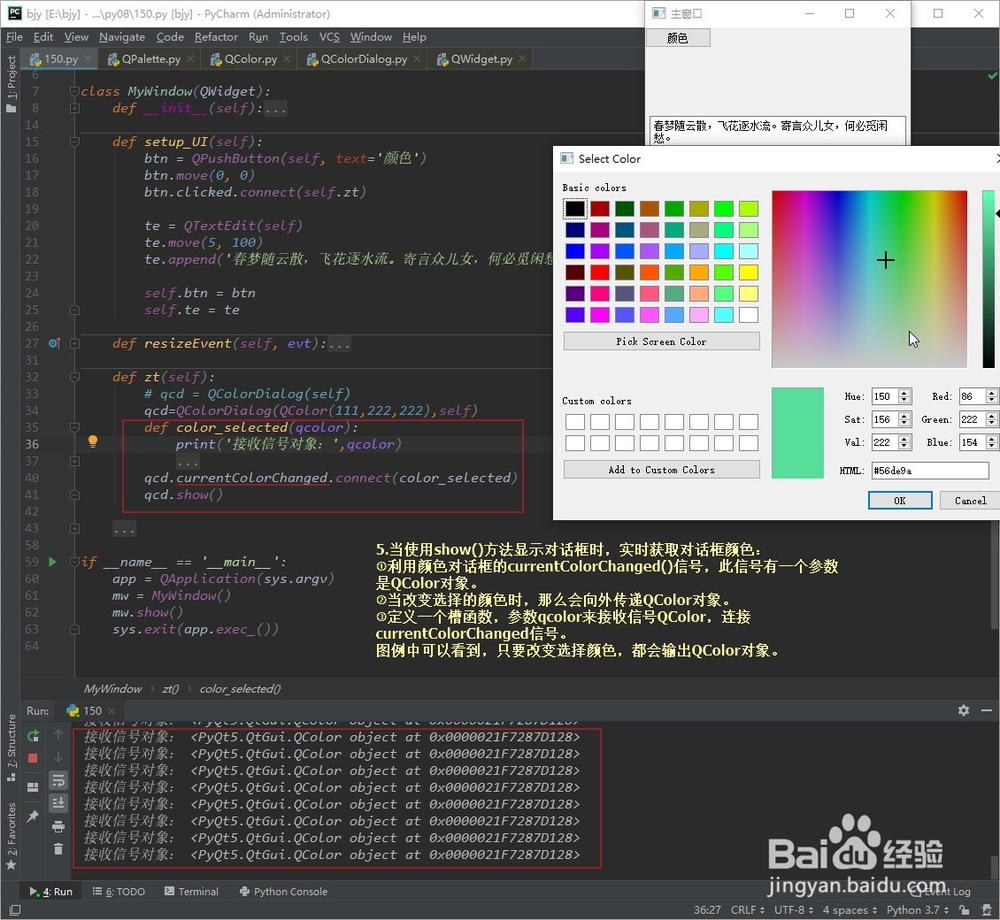
Task: Click Pick Screen Color button
Action: (661, 341)
